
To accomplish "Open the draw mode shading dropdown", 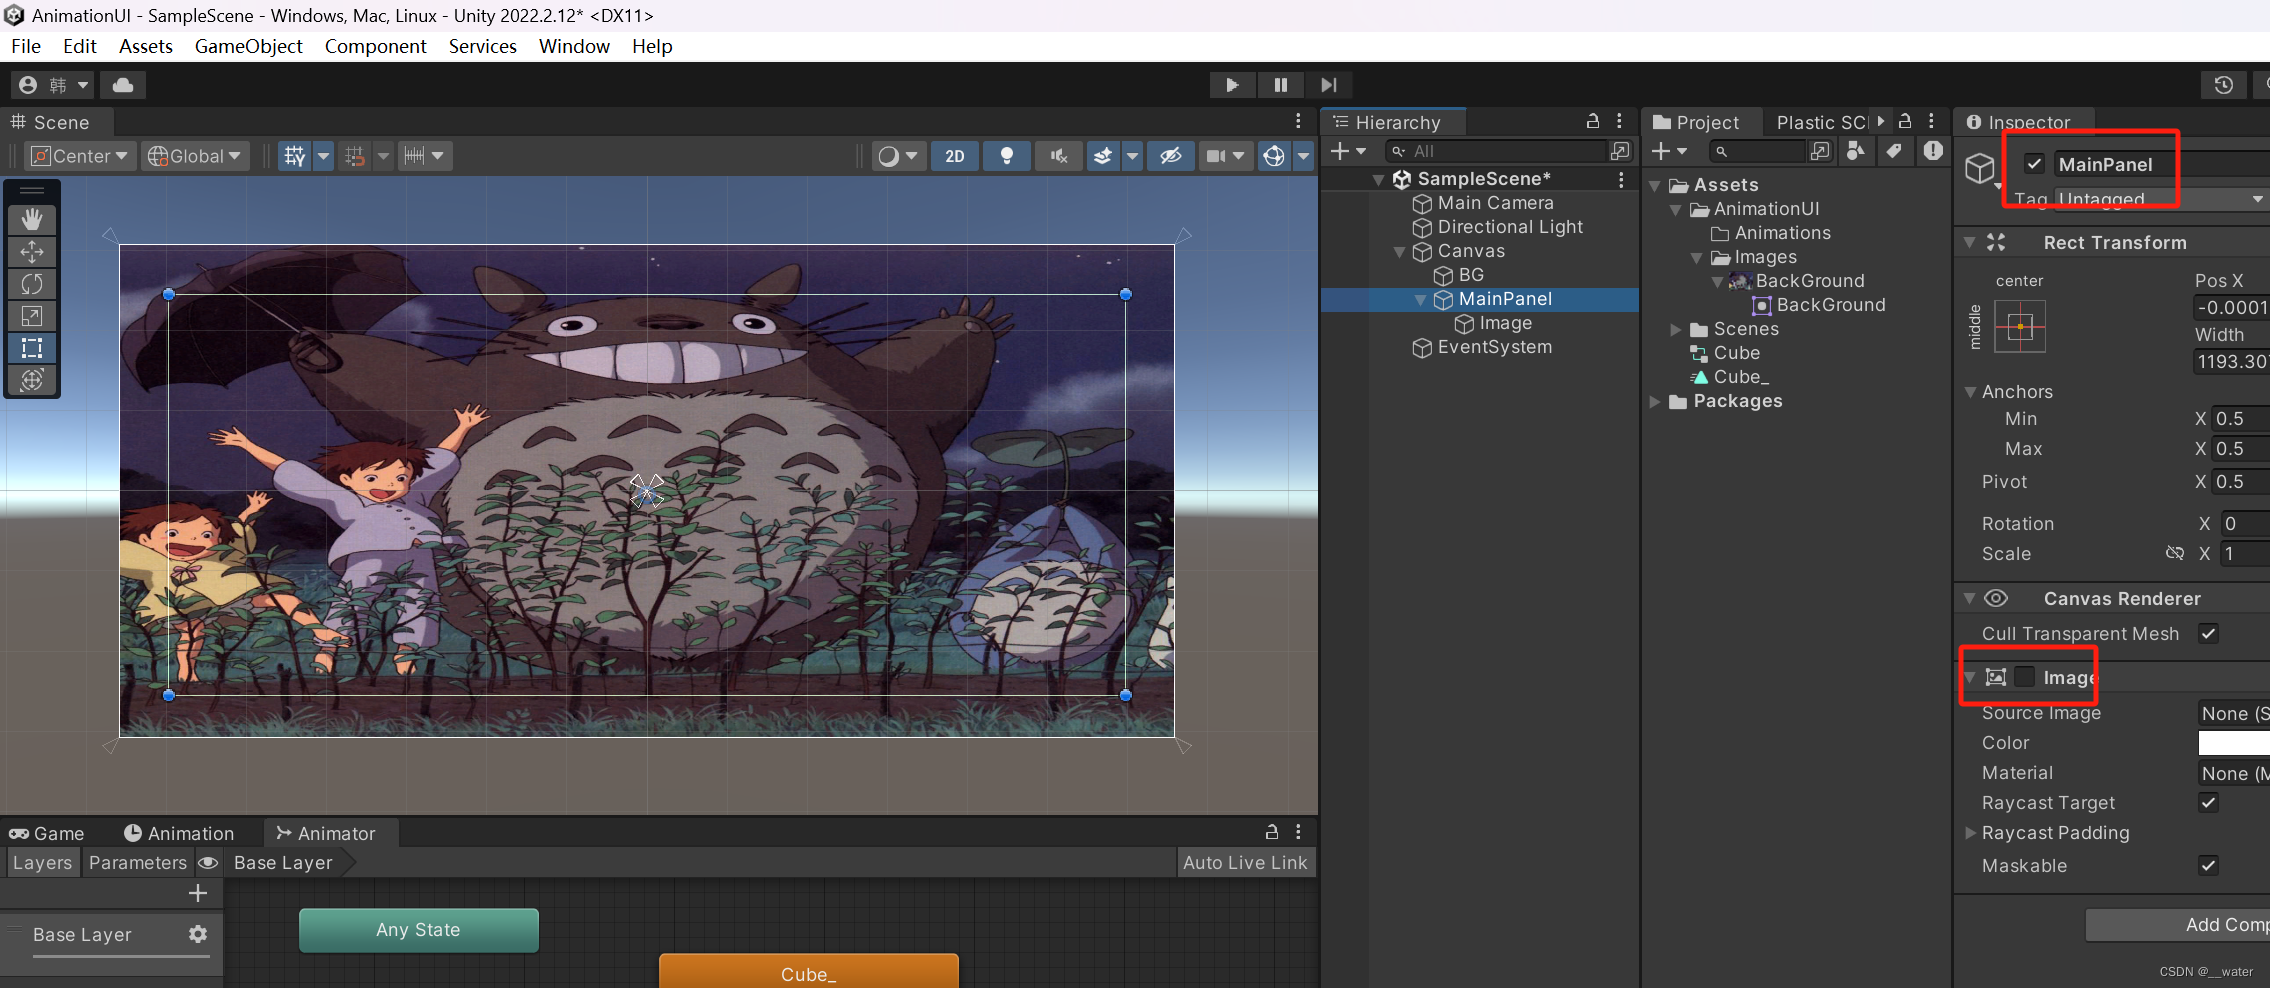I will [898, 156].
